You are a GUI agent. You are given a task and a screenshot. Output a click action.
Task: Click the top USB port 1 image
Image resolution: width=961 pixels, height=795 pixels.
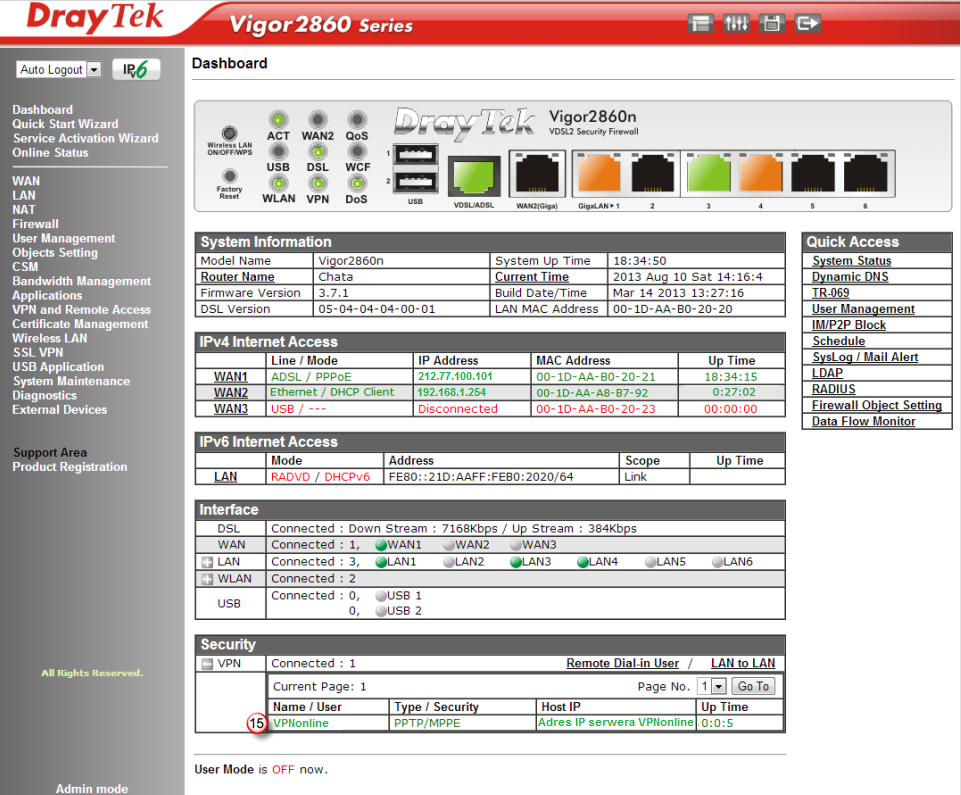pyautogui.click(x=416, y=154)
